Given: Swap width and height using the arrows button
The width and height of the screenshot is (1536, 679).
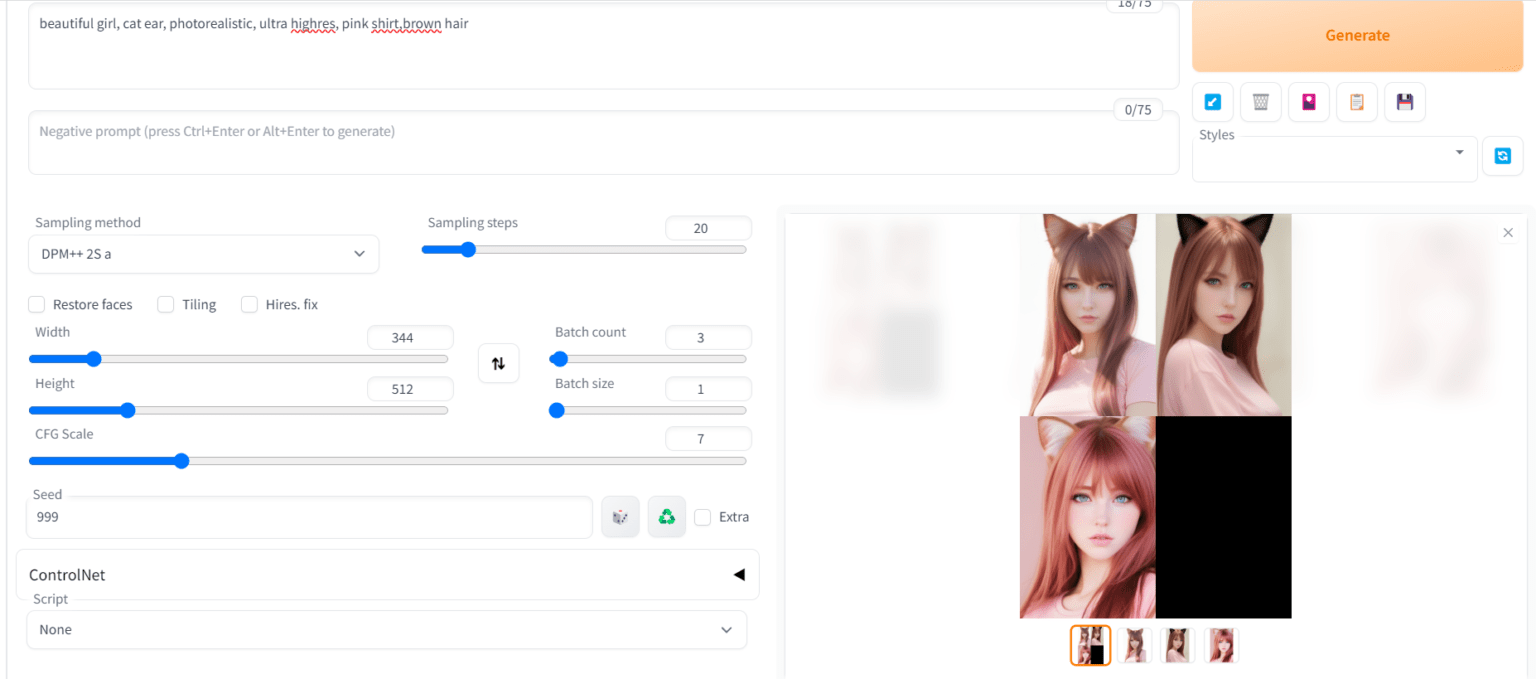Looking at the screenshot, I should [498, 363].
